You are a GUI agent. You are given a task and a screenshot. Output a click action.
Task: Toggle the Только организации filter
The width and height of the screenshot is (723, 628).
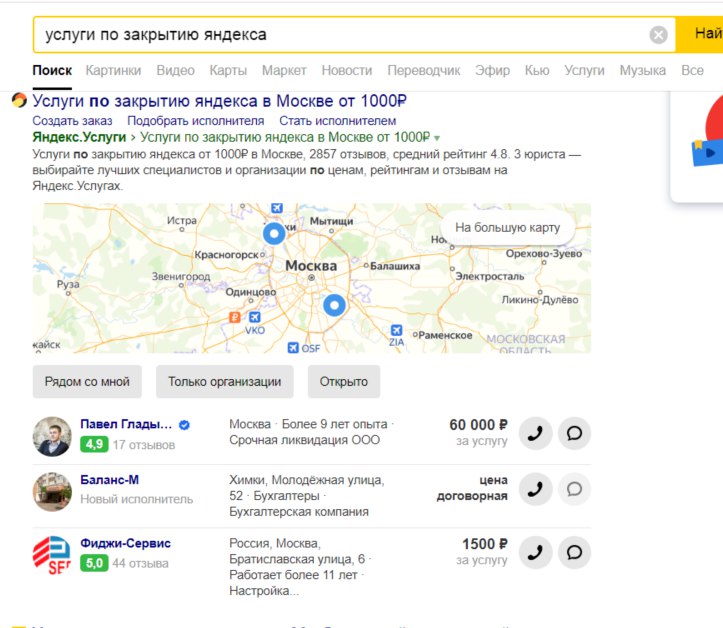tap(225, 382)
